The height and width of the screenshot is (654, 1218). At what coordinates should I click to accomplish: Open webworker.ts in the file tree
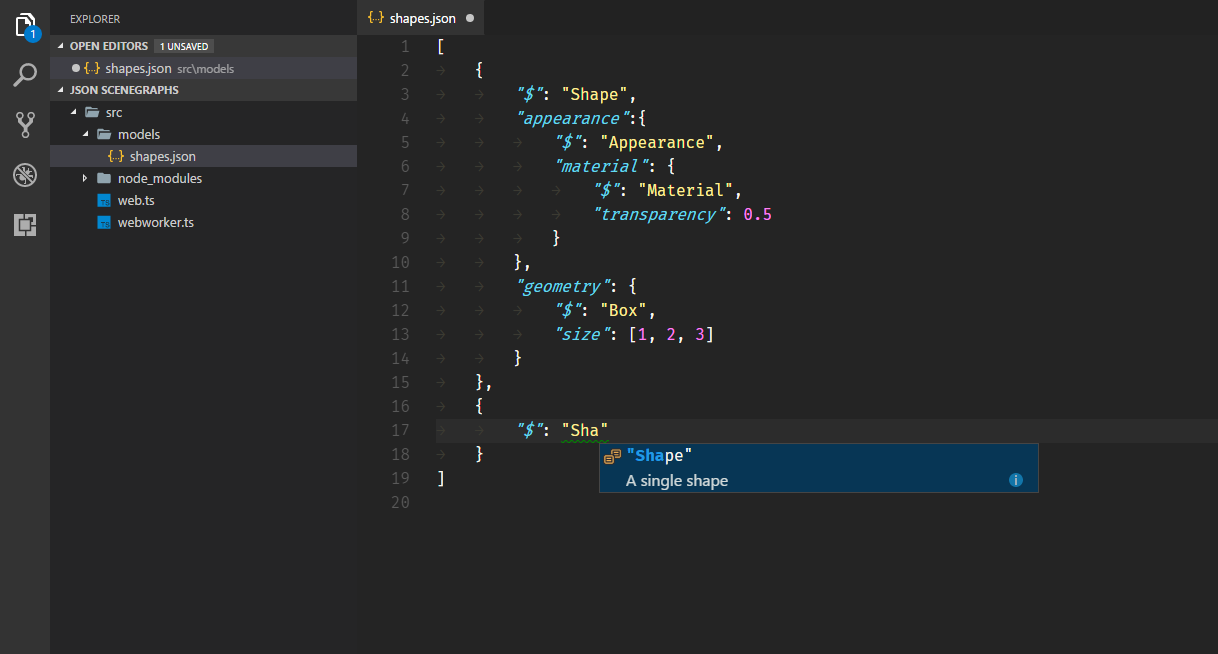[203, 222]
